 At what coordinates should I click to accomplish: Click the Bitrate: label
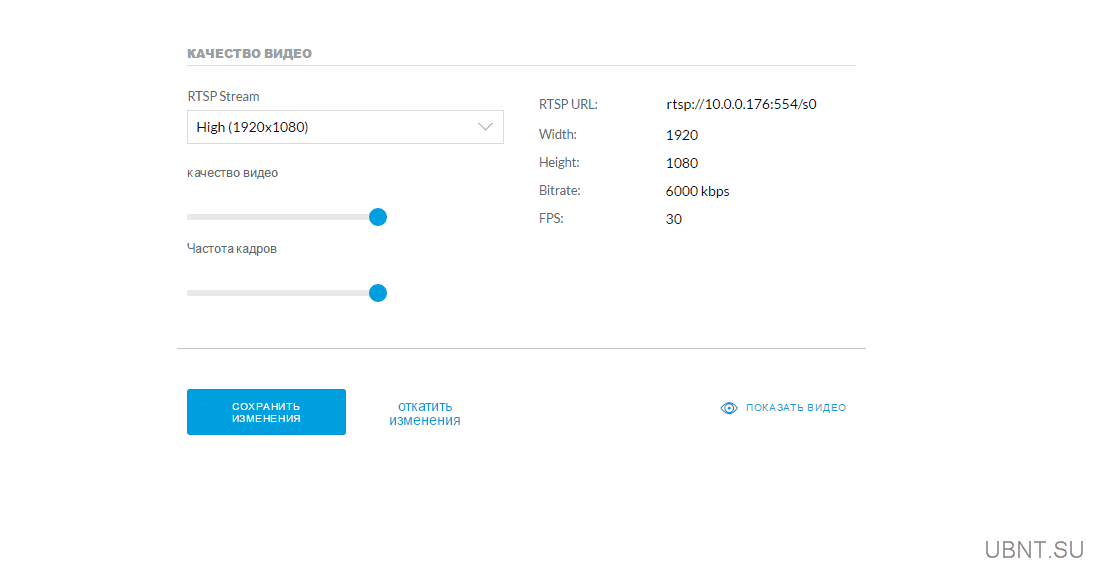click(559, 190)
